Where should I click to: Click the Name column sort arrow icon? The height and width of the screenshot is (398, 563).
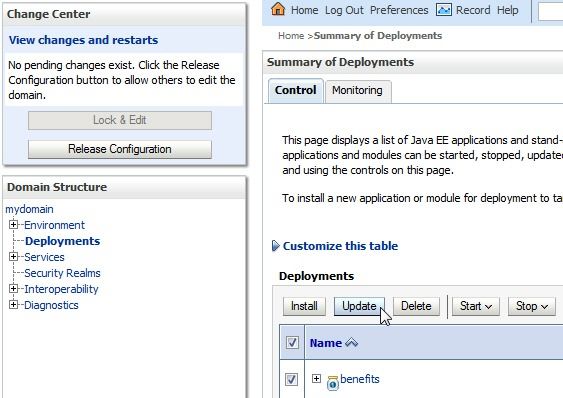[351, 343]
